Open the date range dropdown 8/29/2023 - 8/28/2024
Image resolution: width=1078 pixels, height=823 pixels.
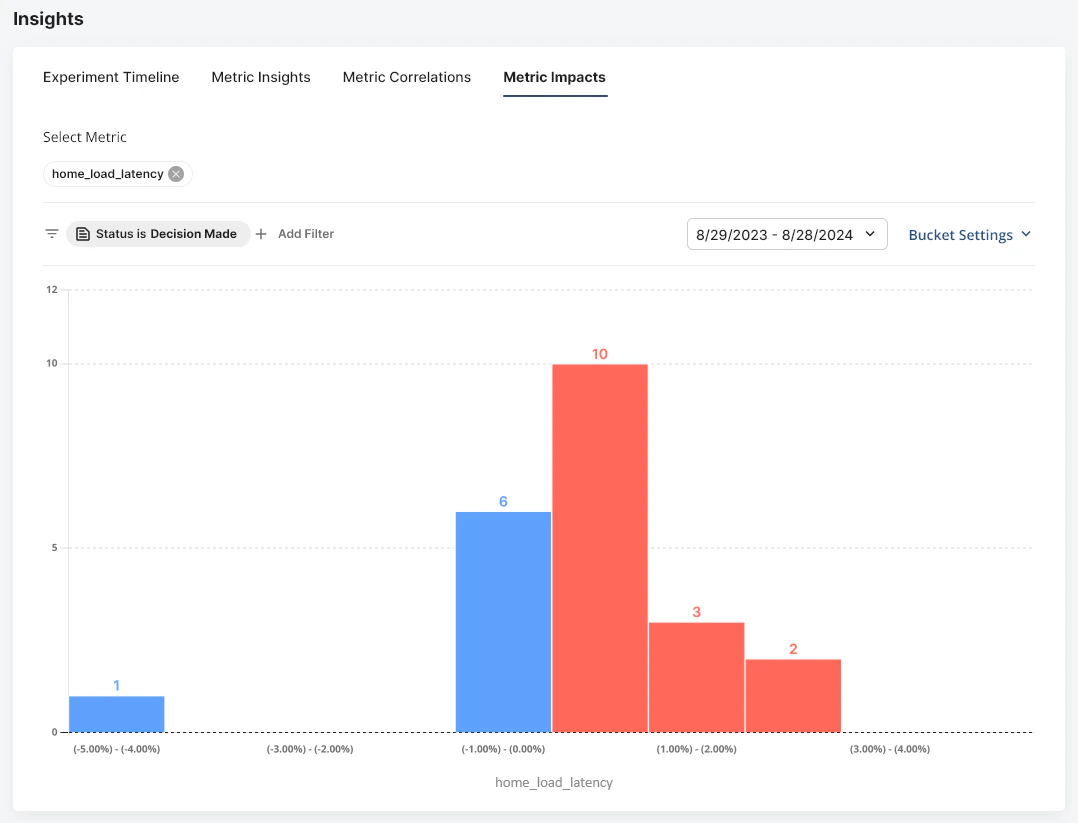(x=786, y=234)
